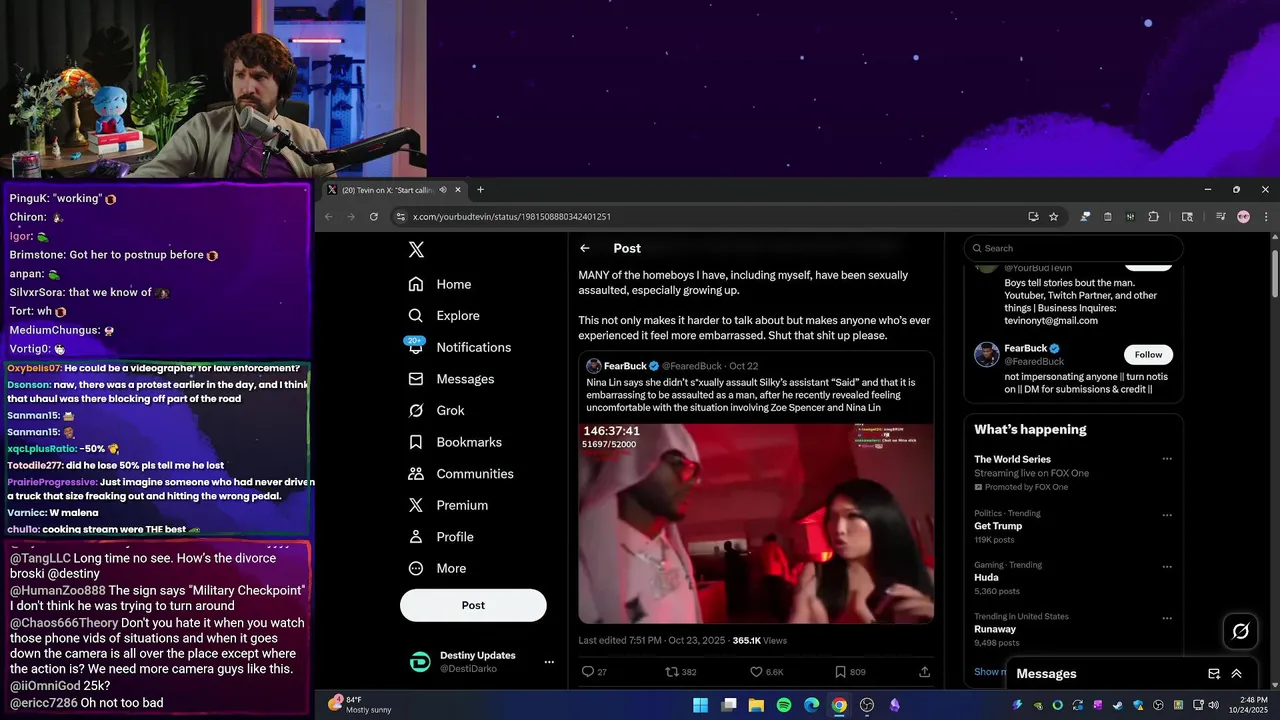This screenshot has height=720, width=1280.
Task: Open the Chrome profile avatar
Action: (1243, 216)
